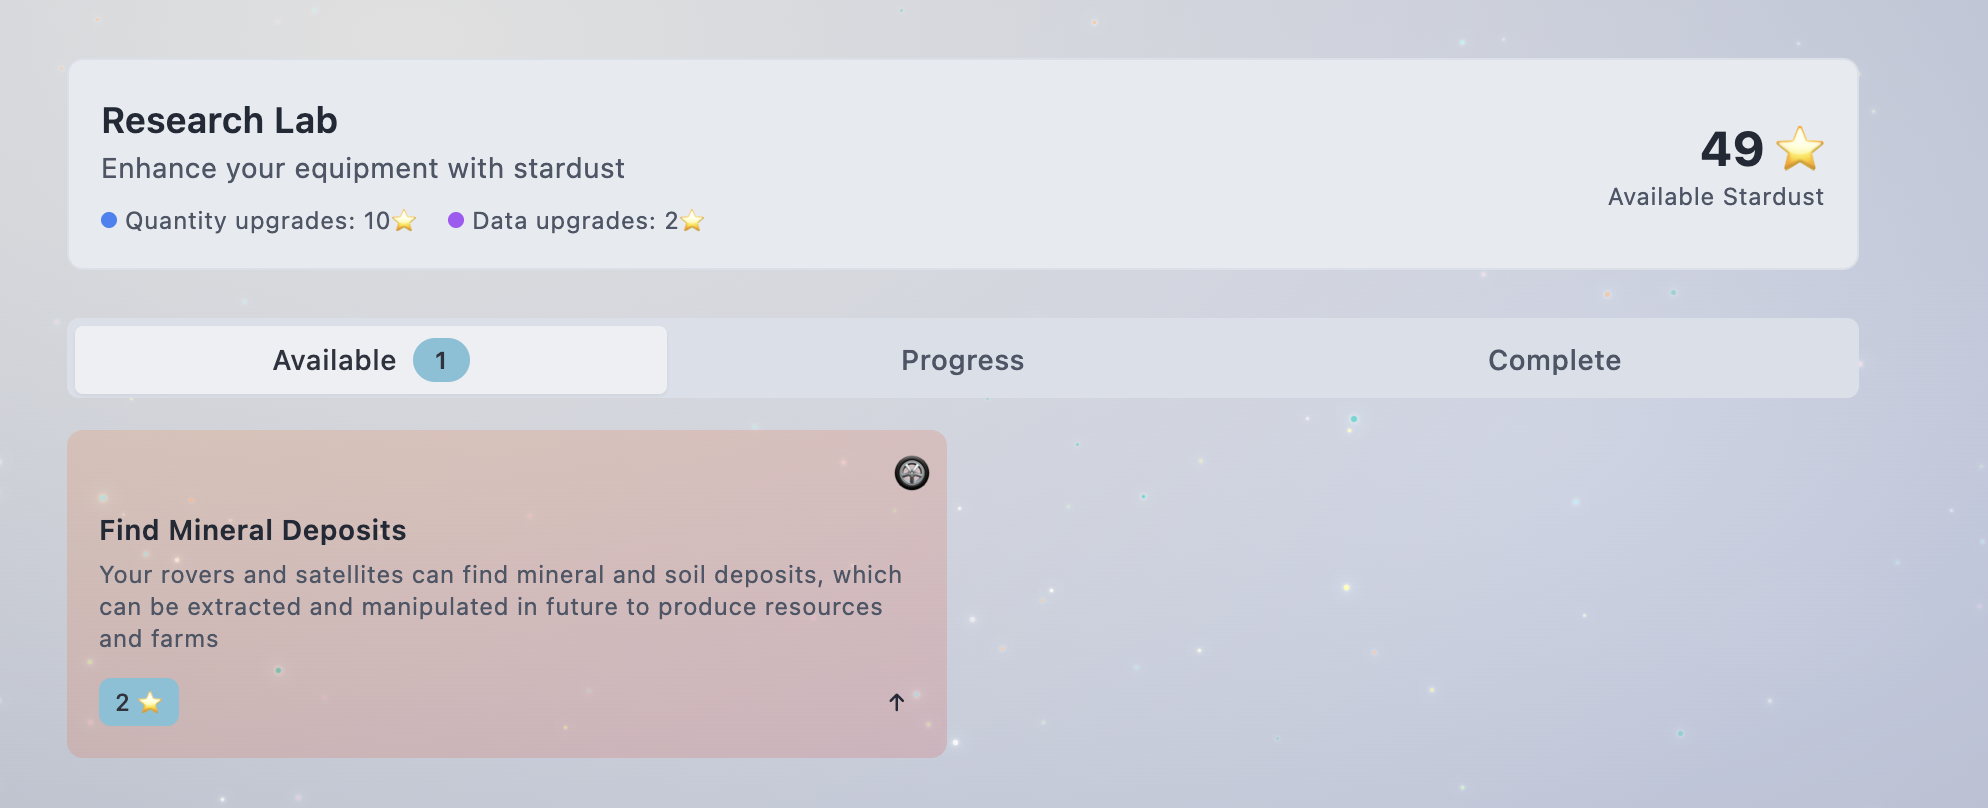Click the upgrade arrow on Find Mineral Deposits
The height and width of the screenshot is (808, 1988).
[x=896, y=702]
